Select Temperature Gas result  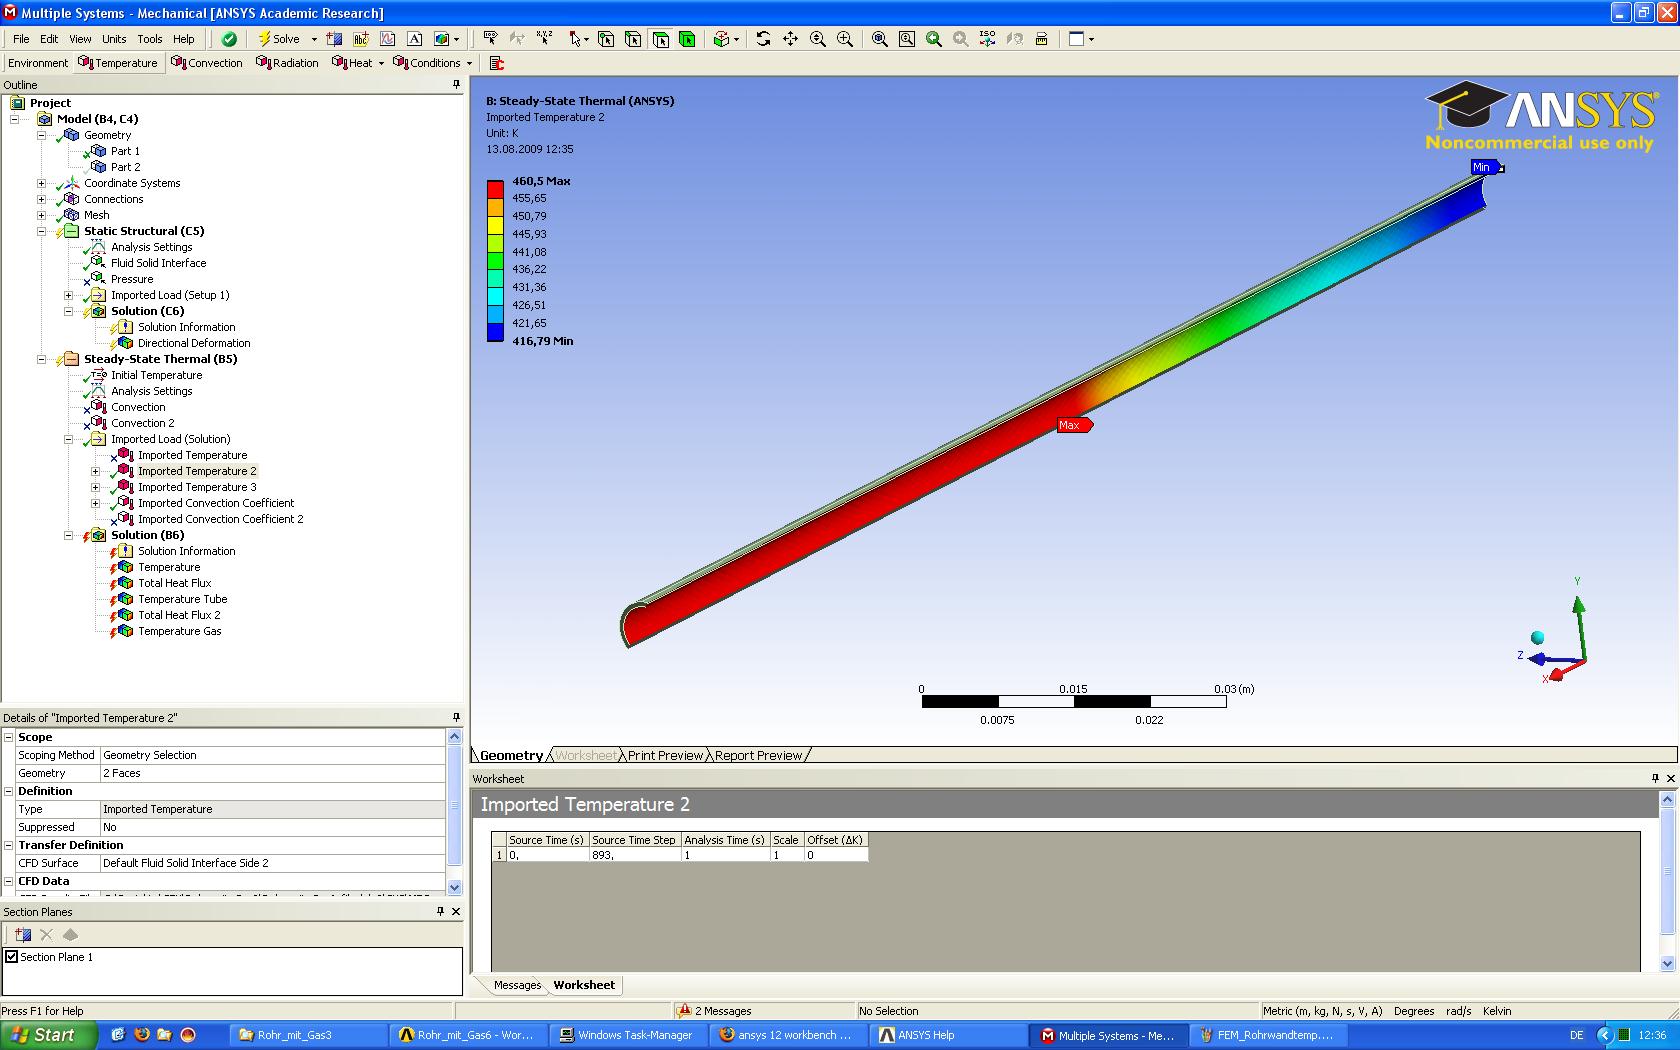coord(179,631)
